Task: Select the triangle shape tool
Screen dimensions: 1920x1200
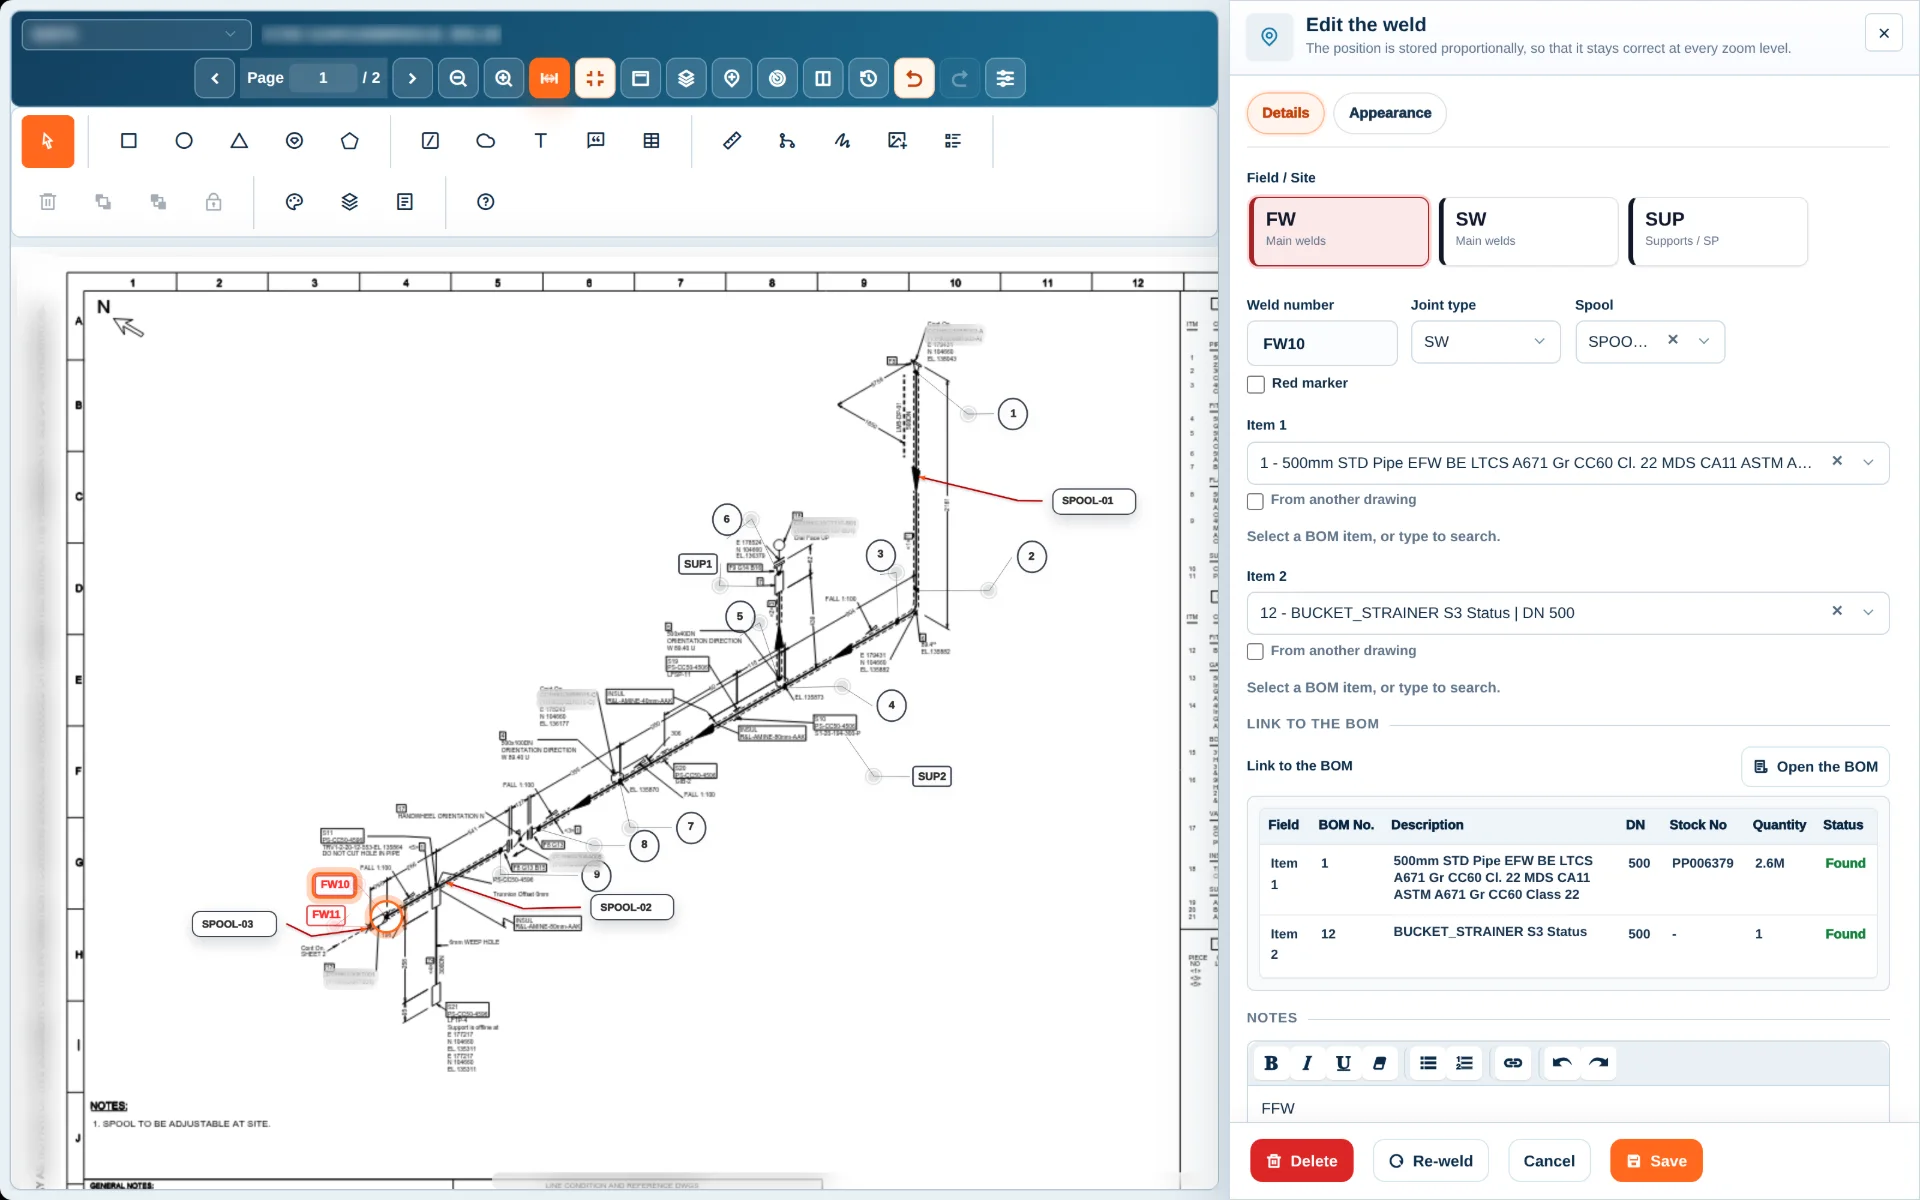Action: tap(239, 141)
